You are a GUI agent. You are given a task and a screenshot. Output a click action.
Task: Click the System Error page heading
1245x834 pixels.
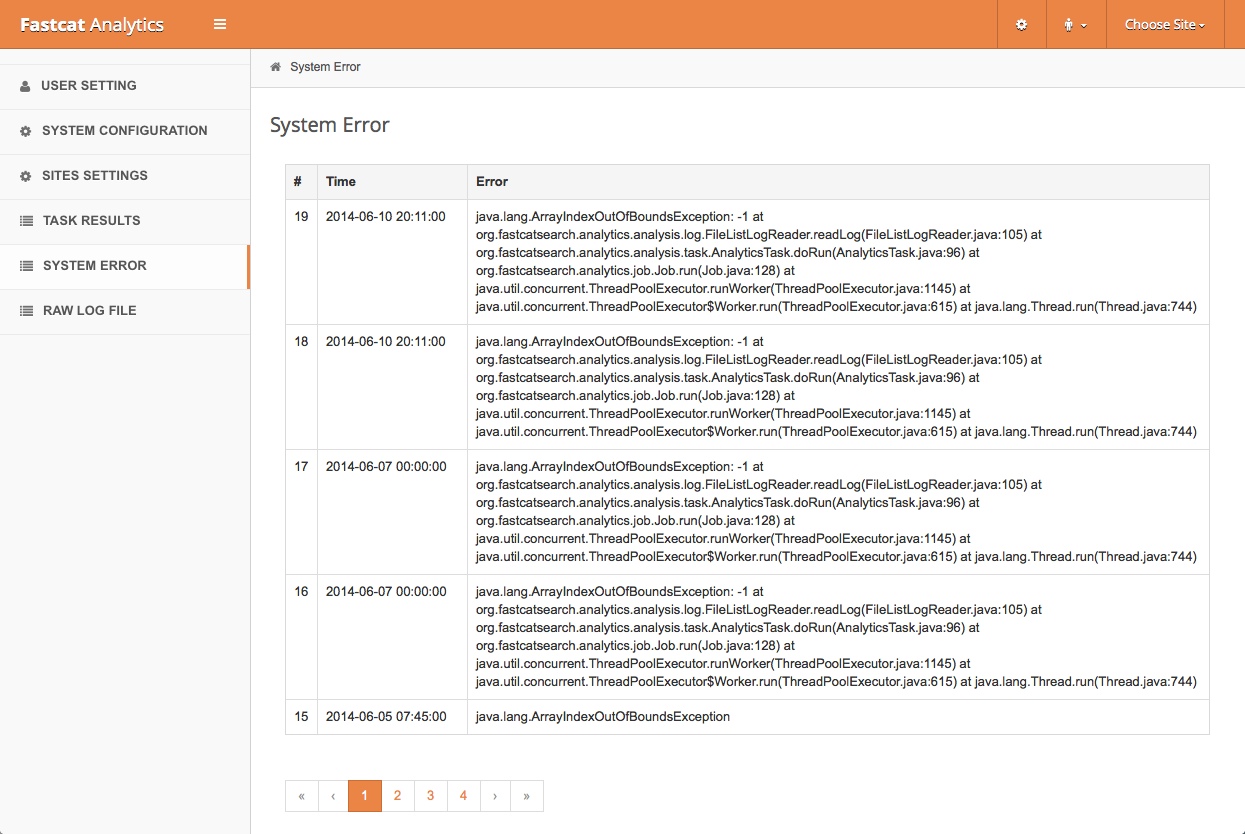point(330,125)
